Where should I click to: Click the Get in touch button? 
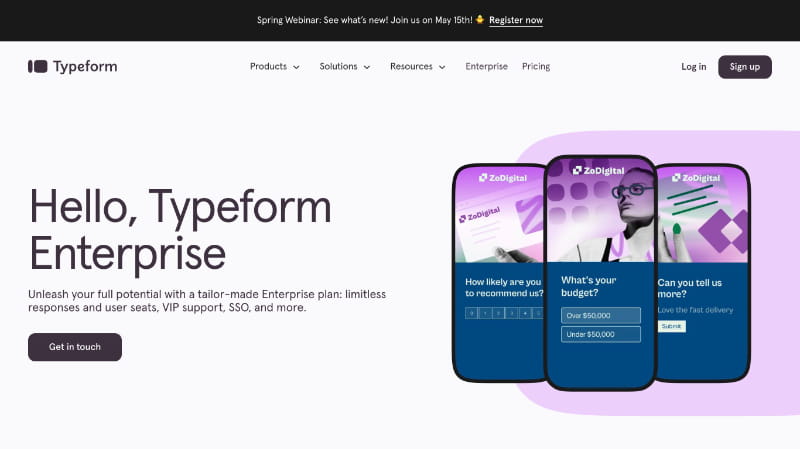(75, 347)
